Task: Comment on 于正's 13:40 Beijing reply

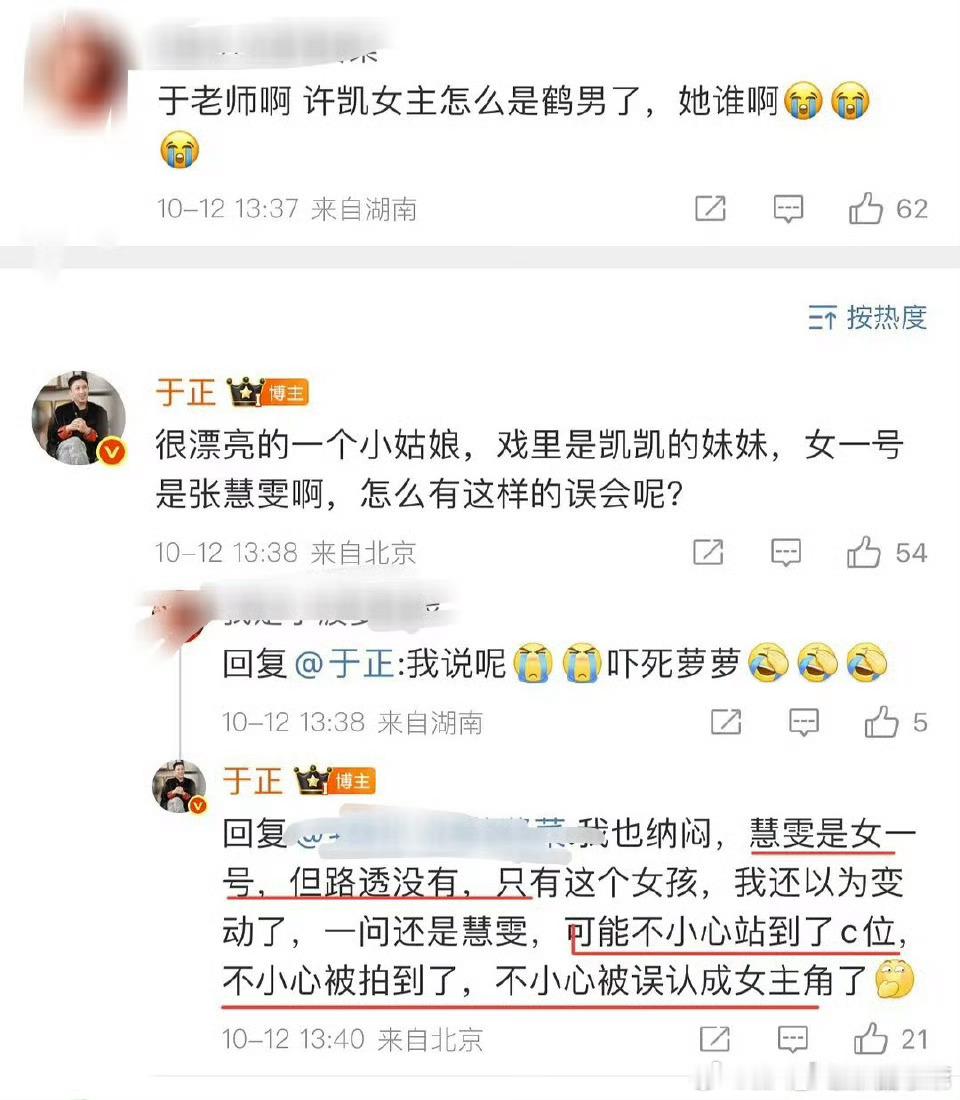Action: pos(792,1039)
